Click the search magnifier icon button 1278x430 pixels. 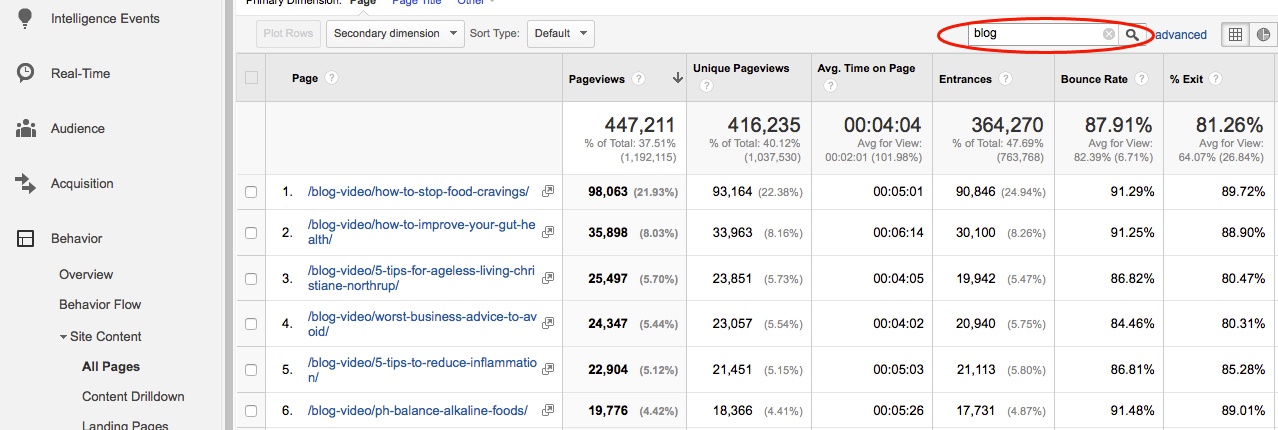click(x=1132, y=34)
